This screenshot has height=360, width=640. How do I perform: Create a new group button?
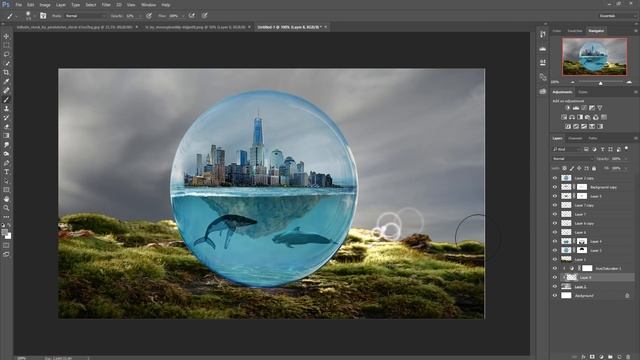pos(610,357)
